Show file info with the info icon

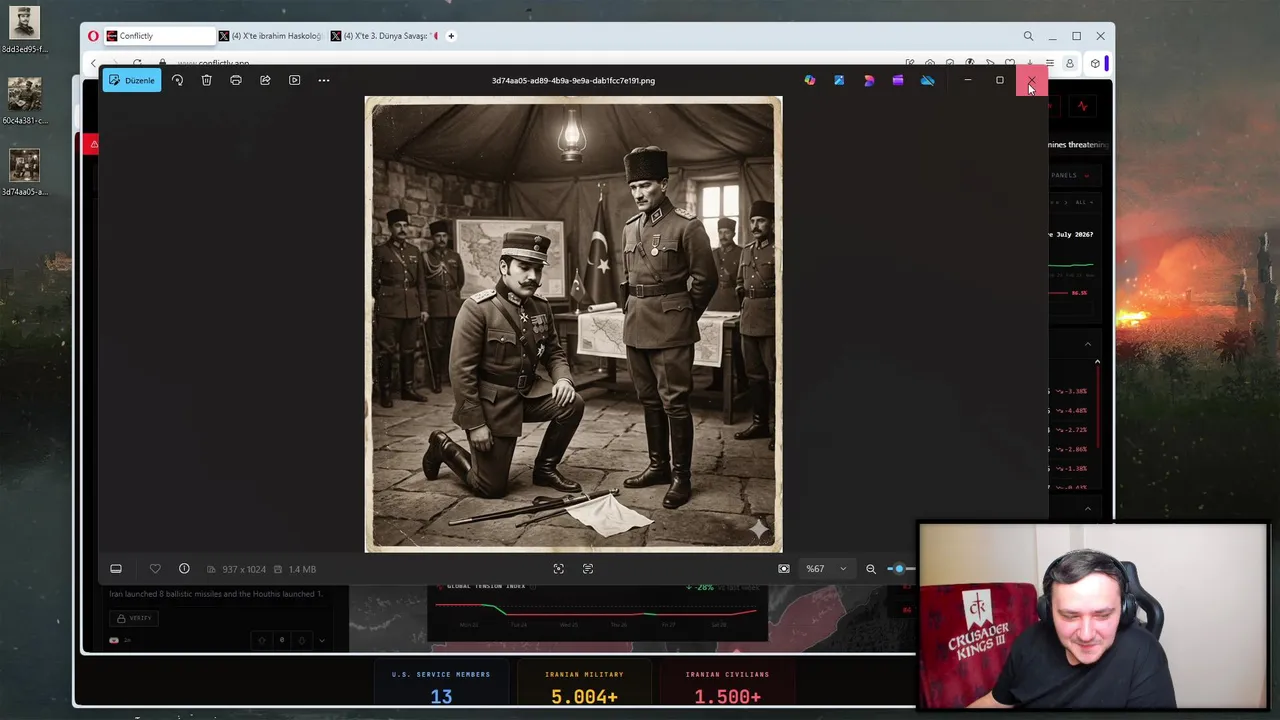pos(184,569)
